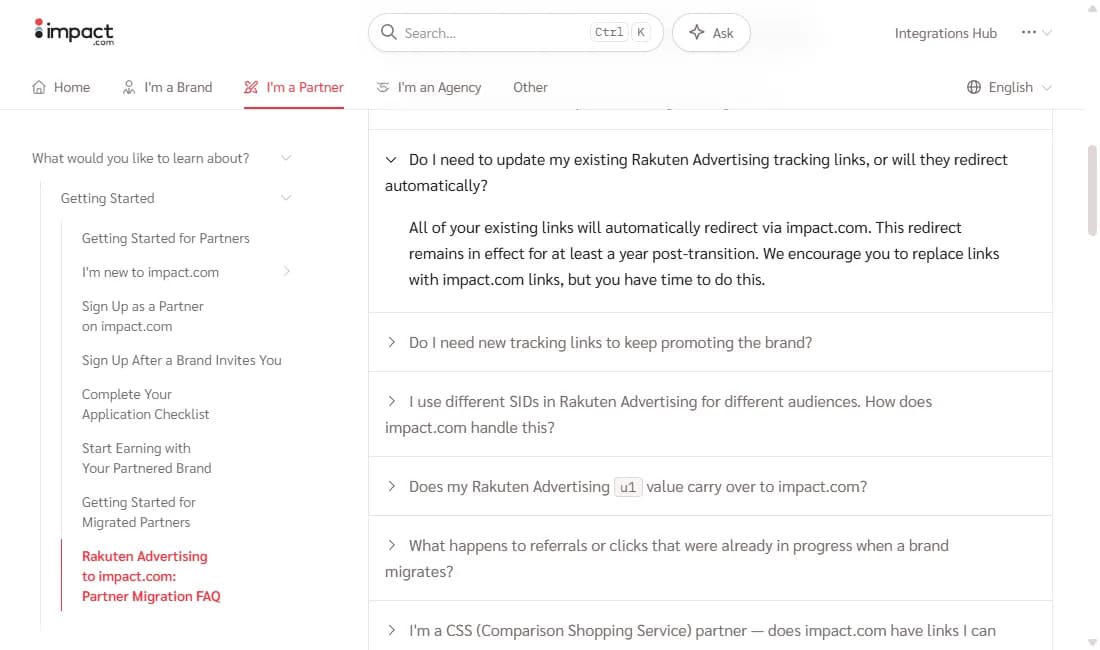Open Sign Up as a Partner page
Viewport: 1100px width, 650px height.
pos(142,316)
